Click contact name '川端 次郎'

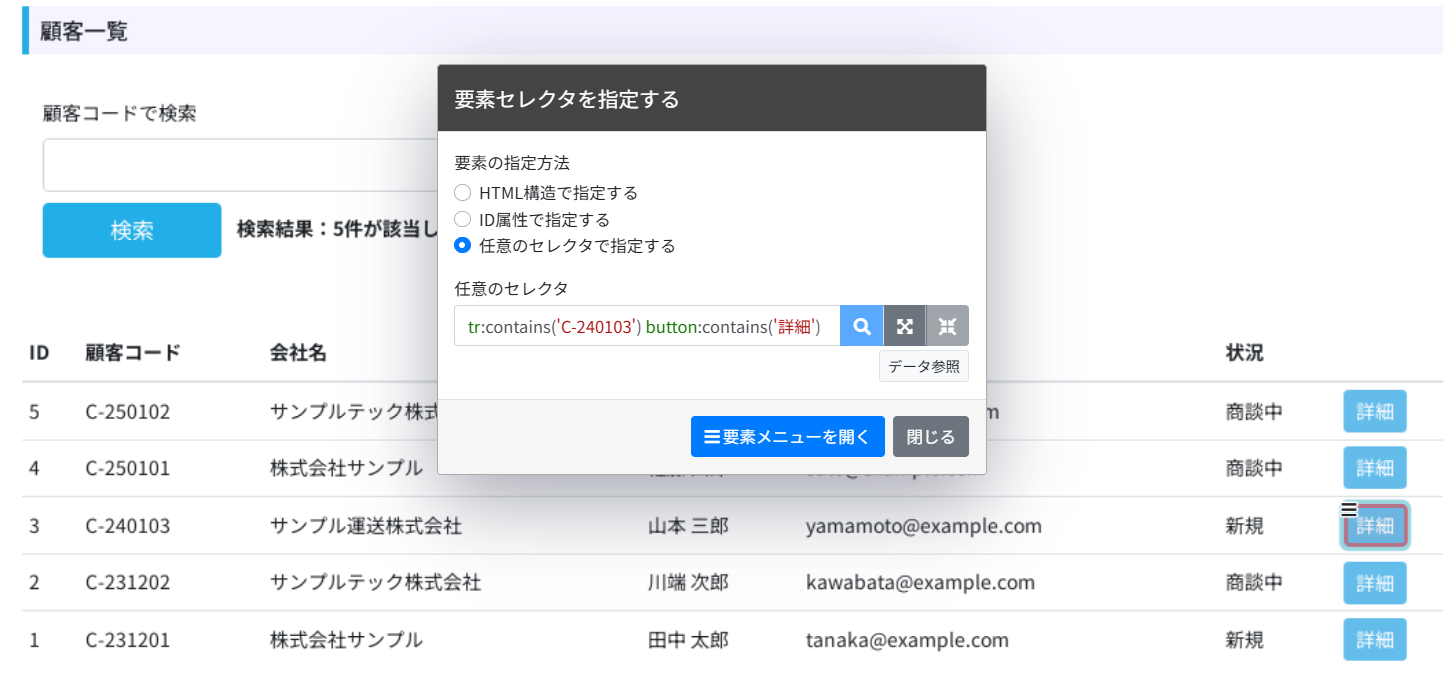point(688,583)
